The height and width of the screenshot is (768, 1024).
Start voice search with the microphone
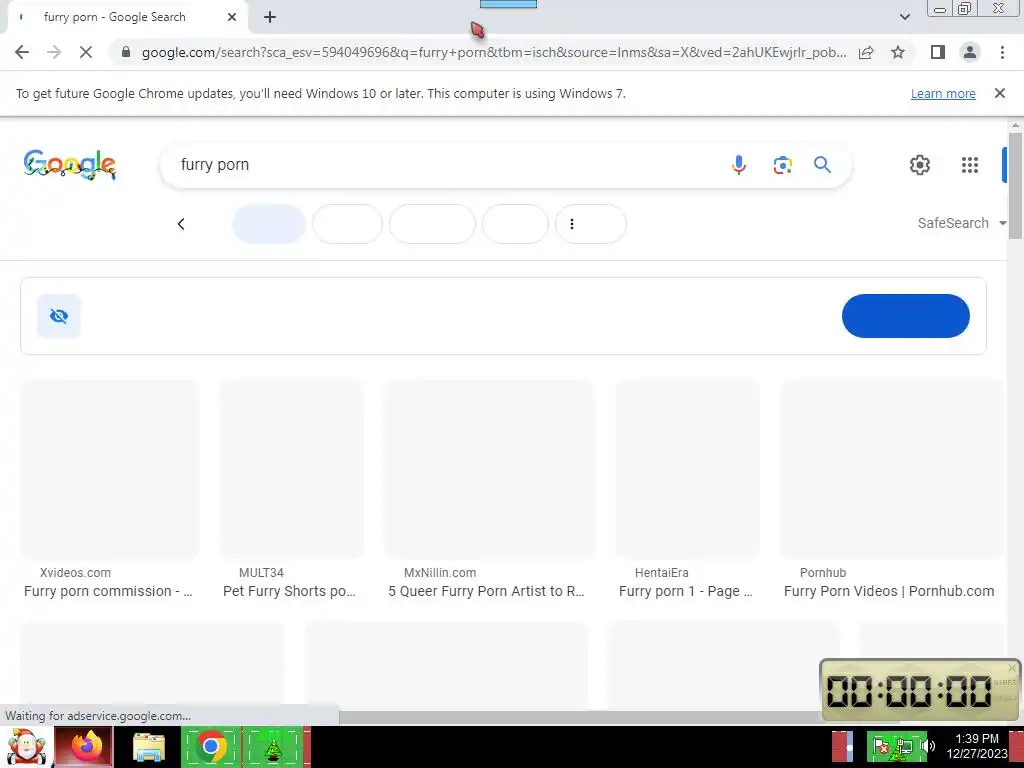point(739,165)
